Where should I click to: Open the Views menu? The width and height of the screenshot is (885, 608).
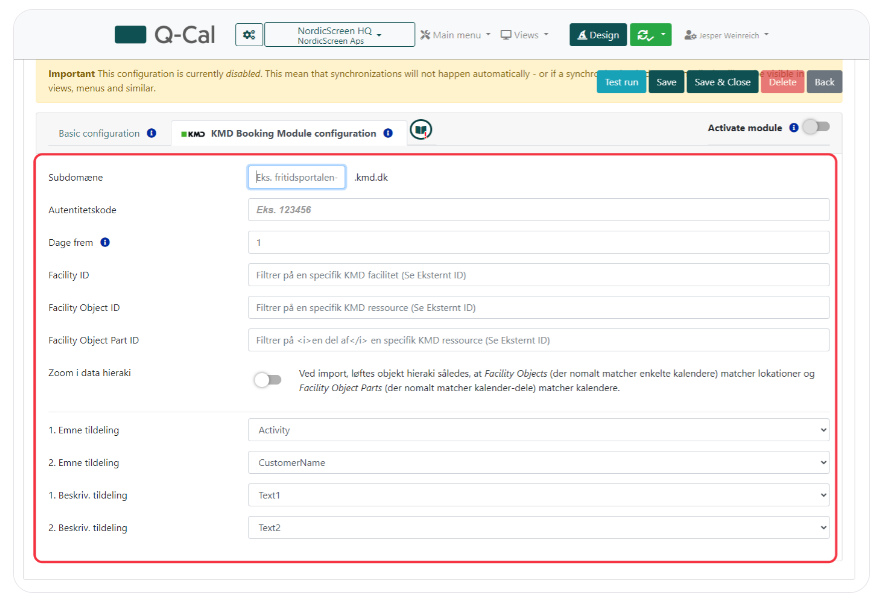point(524,35)
